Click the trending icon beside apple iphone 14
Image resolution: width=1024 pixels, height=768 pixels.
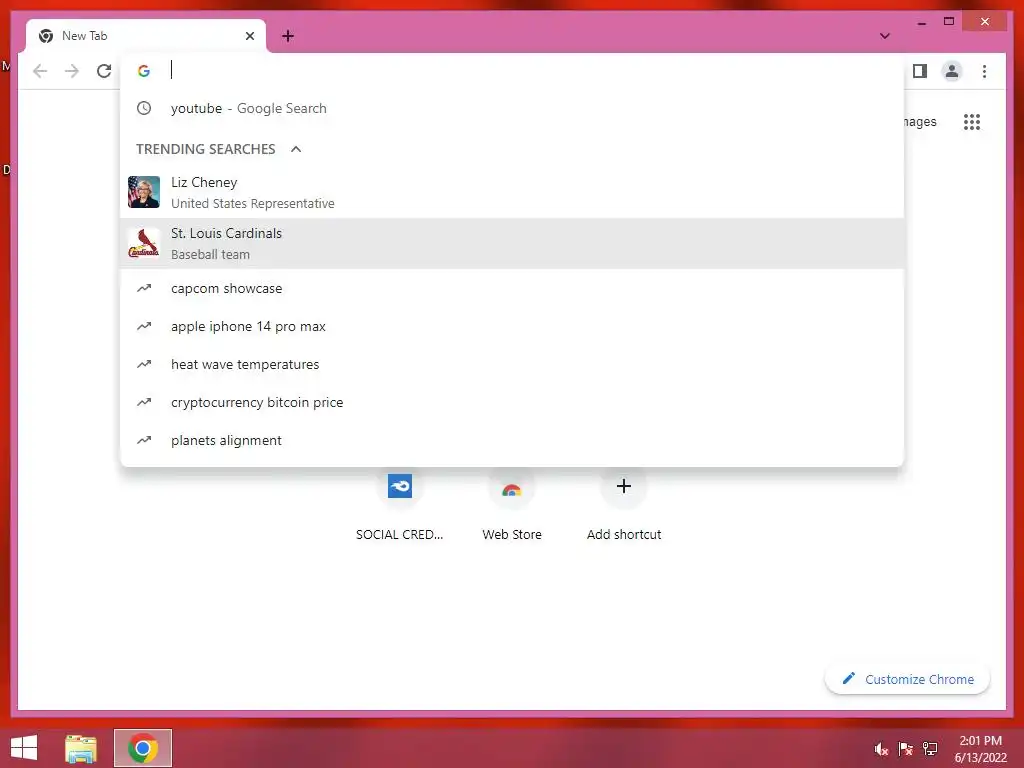(x=144, y=326)
